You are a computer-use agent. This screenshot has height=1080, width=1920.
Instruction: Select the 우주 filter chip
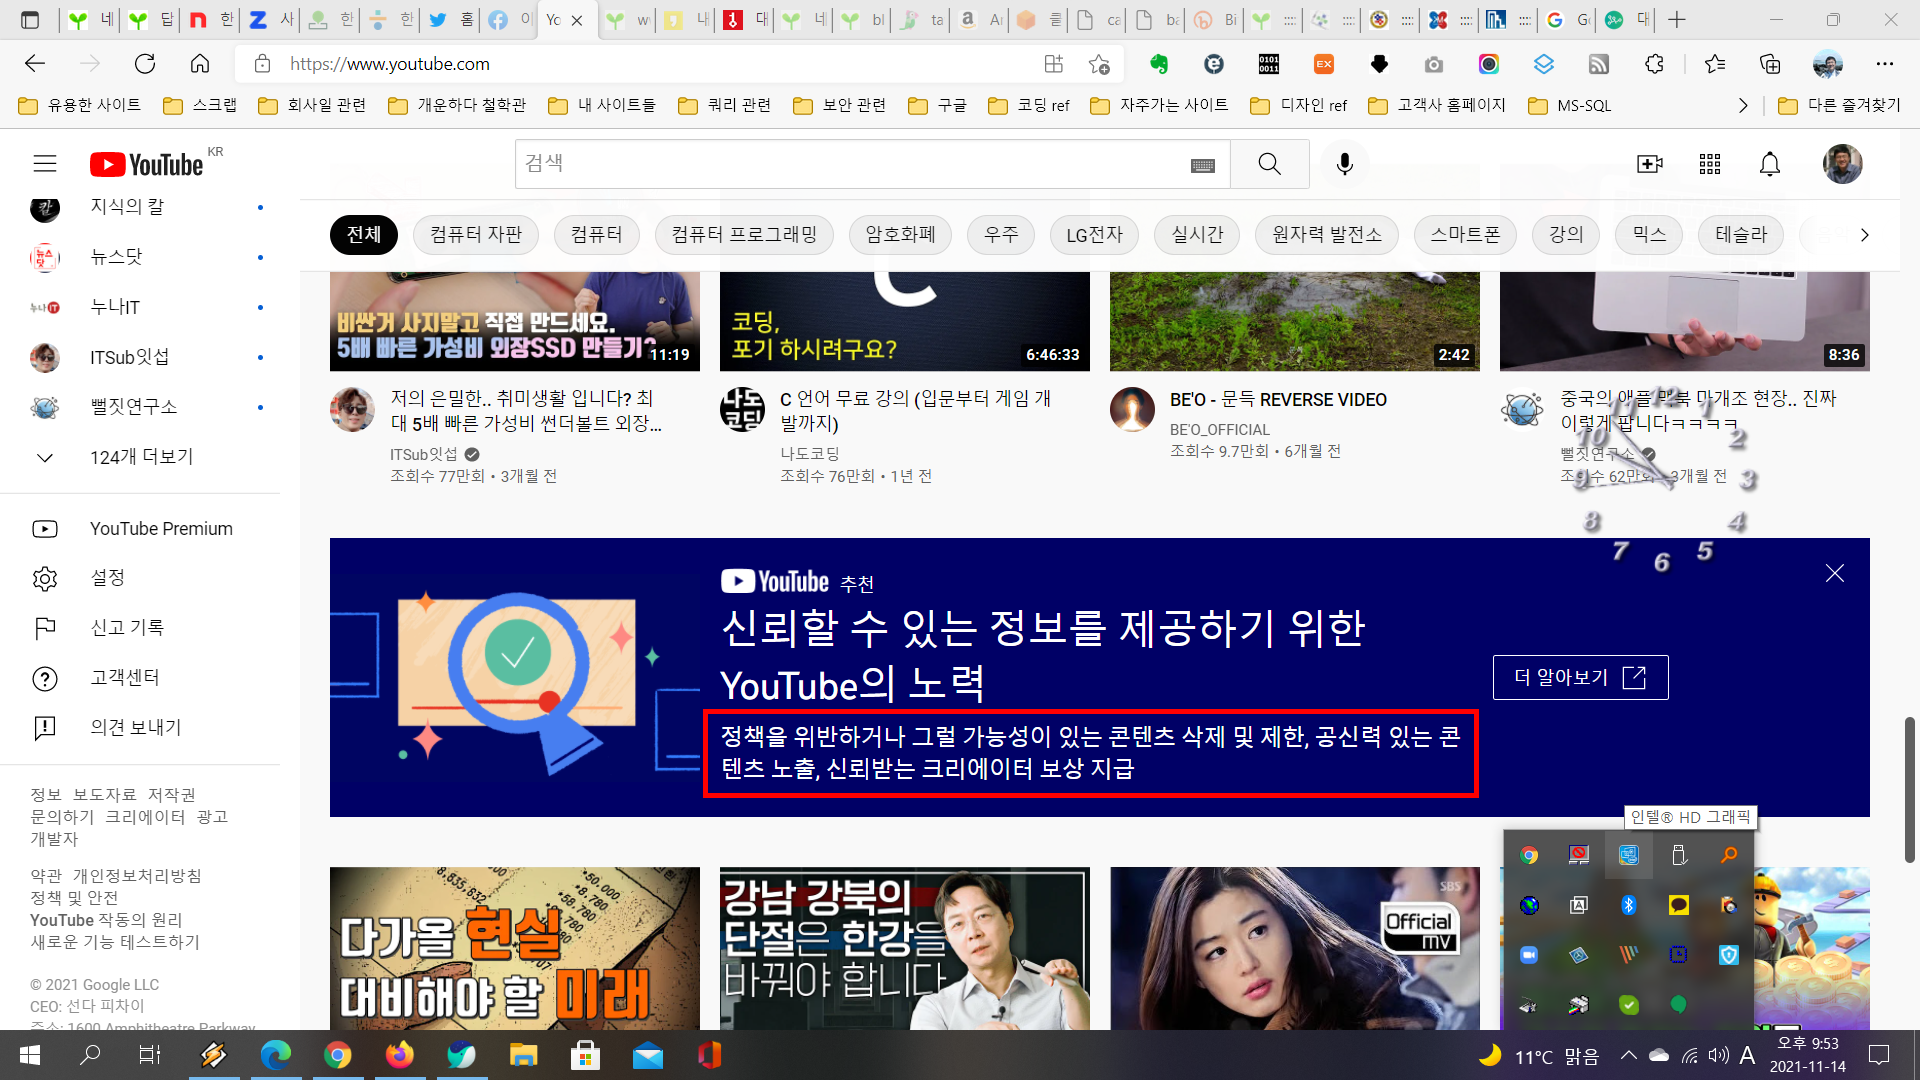[1001, 234]
